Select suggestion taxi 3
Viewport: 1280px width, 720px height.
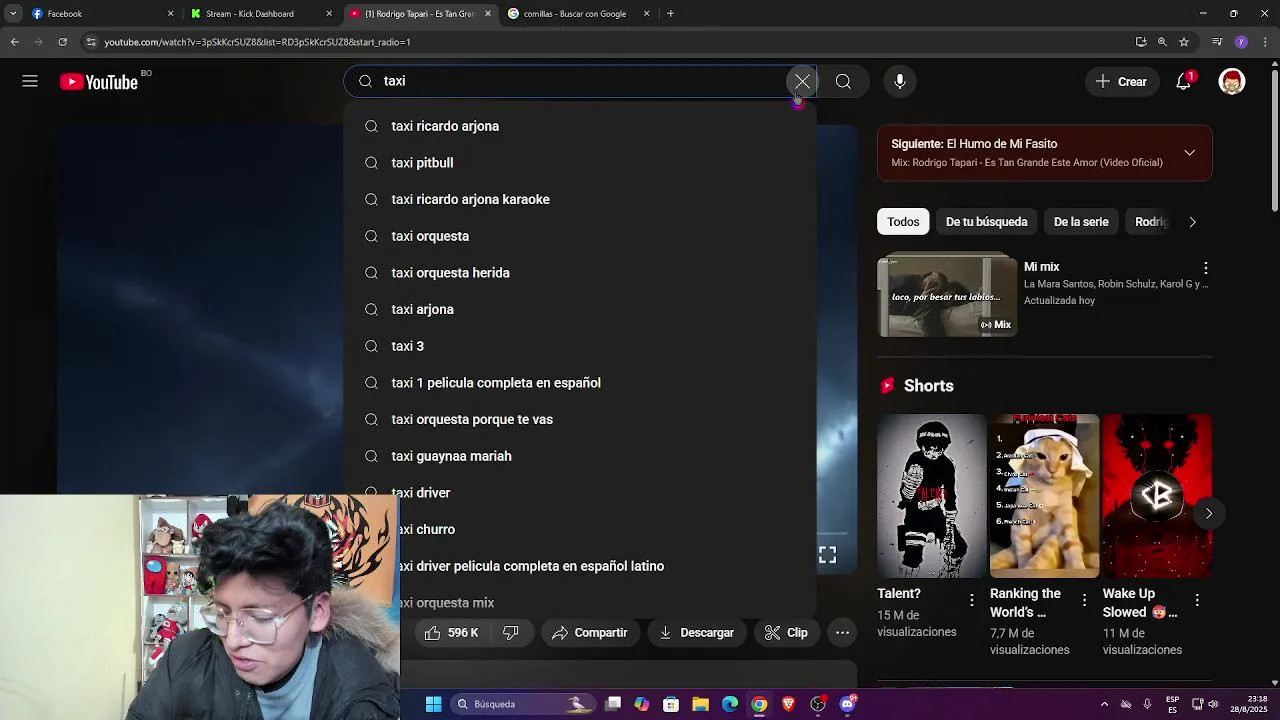point(580,346)
